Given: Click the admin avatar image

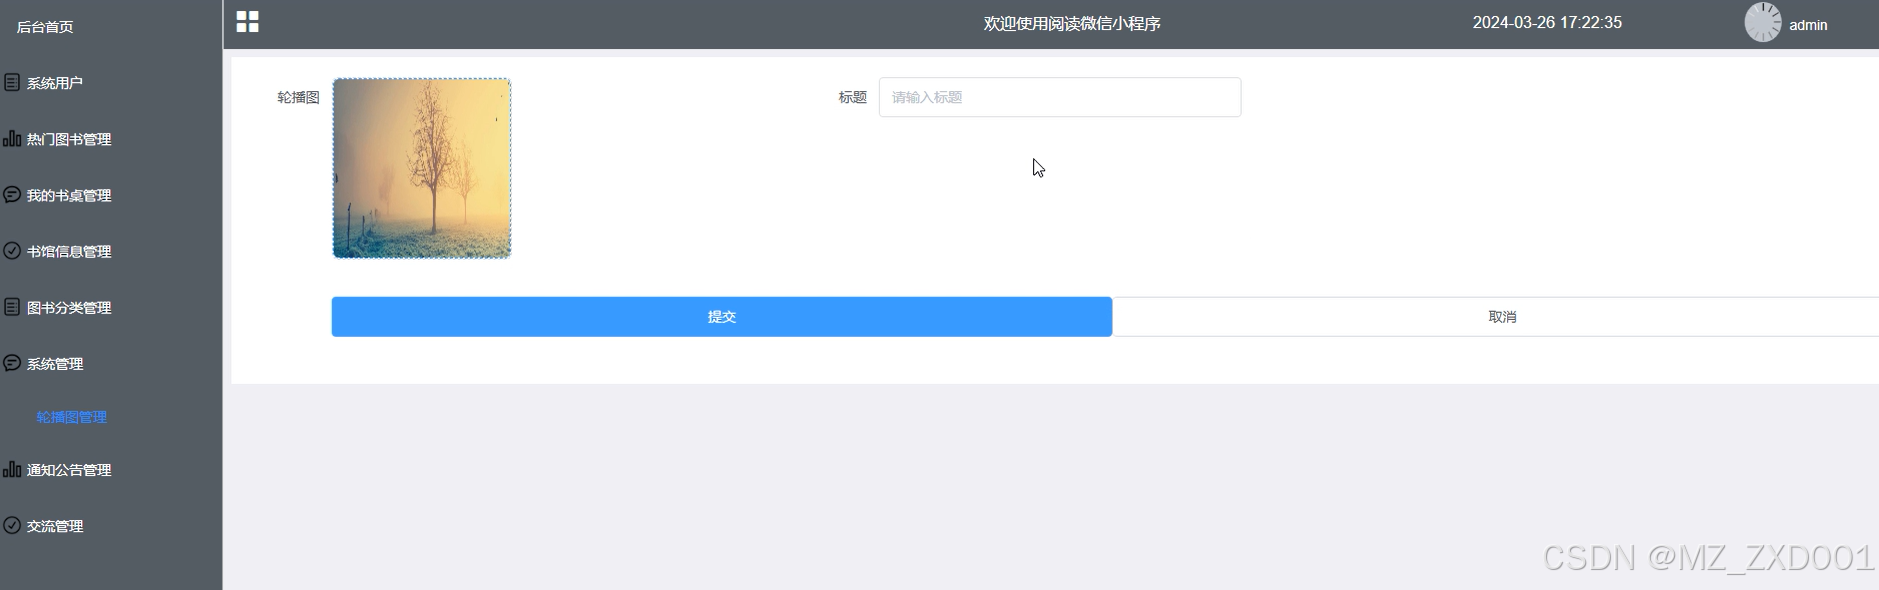Looking at the screenshot, I should point(1762,22).
